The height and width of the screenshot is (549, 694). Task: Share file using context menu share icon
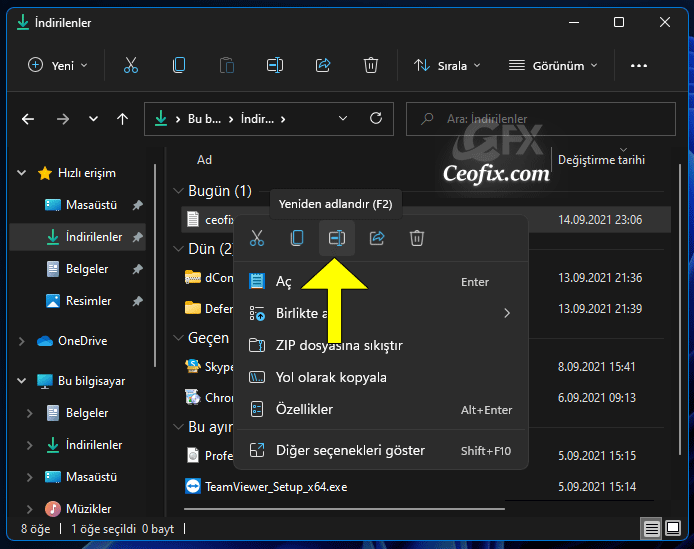point(377,238)
